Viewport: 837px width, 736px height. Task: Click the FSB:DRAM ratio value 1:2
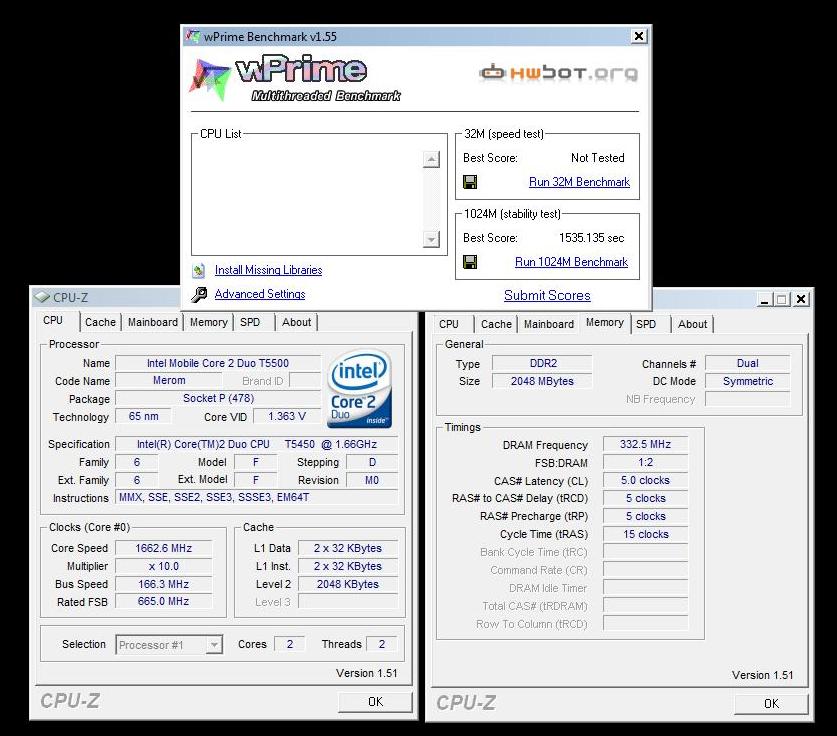tap(645, 462)
